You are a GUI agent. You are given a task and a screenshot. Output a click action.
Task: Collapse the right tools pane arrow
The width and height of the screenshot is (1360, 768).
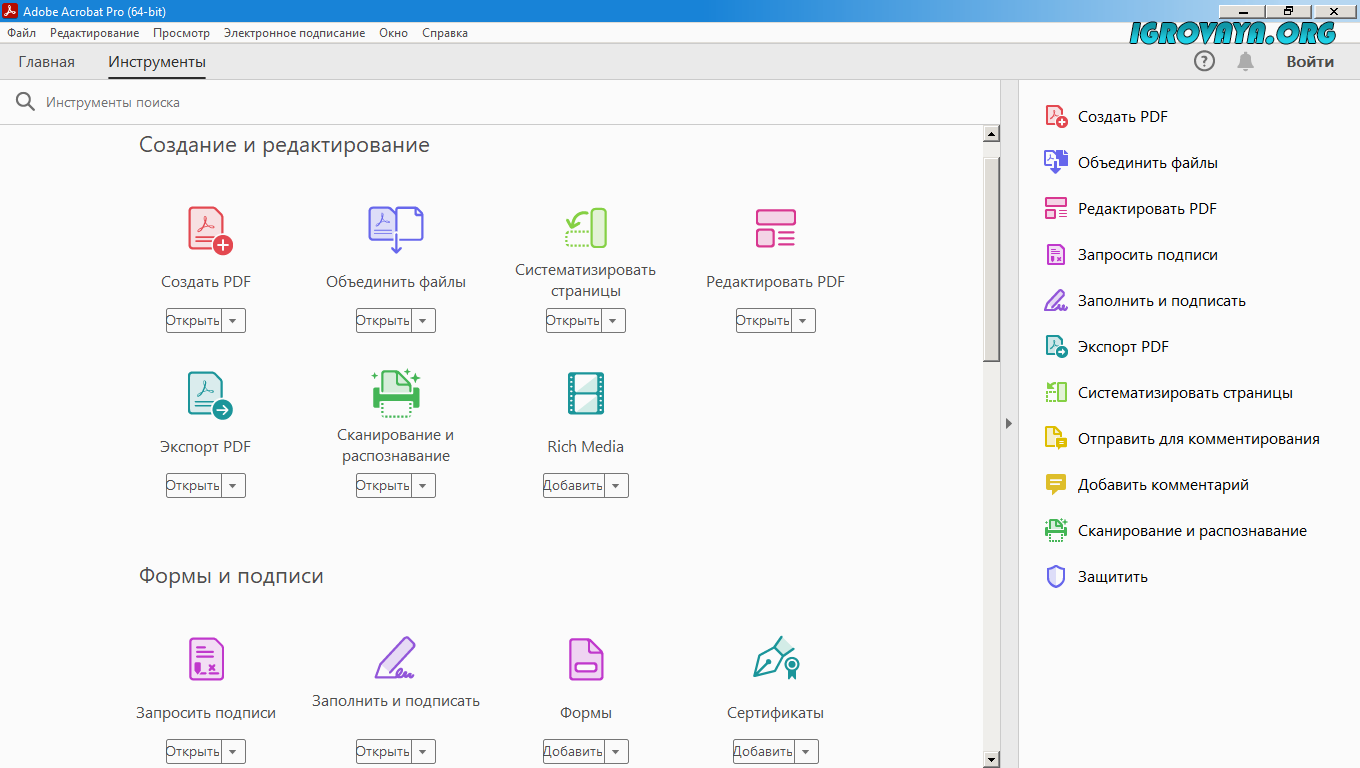coord(1009,424)
